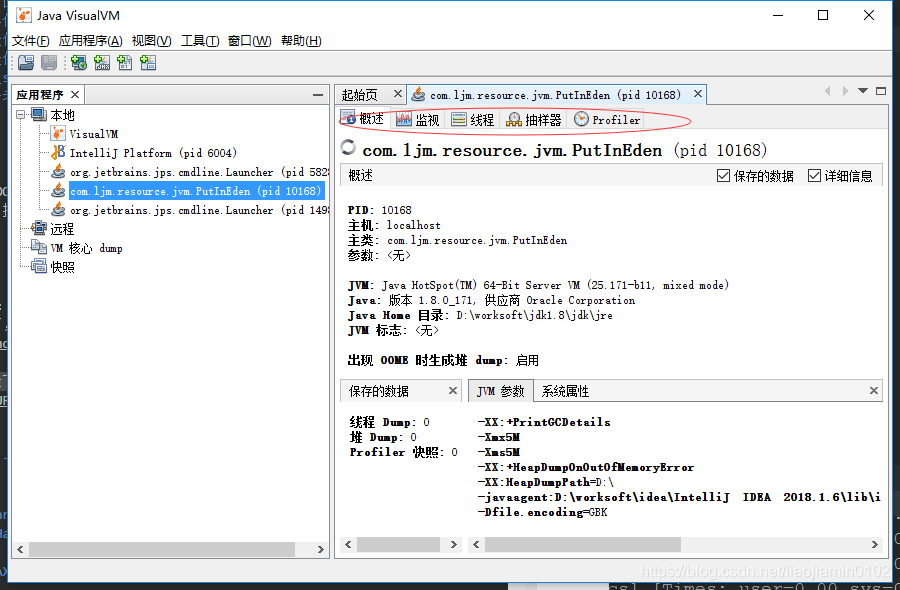Click the VisualVM node icon
900x590 pixels.
58,134
